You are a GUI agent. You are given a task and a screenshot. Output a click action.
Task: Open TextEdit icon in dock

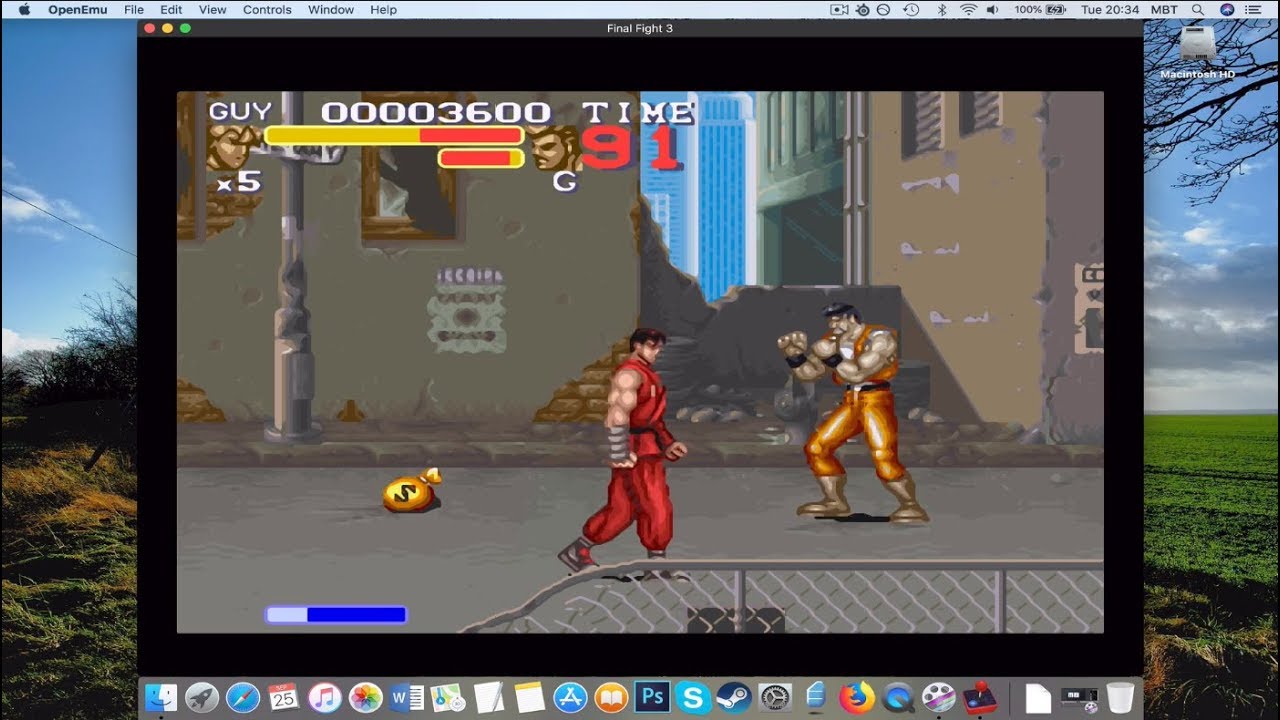click(488, 697)
